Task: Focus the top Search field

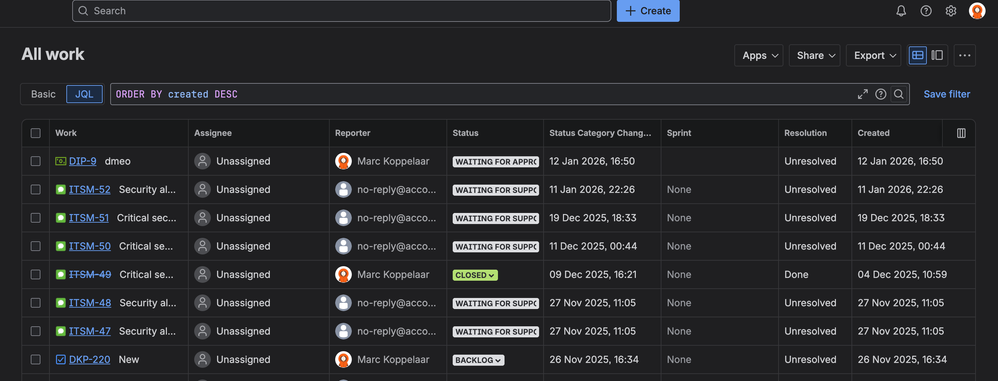Action: [x=341, y=11]
